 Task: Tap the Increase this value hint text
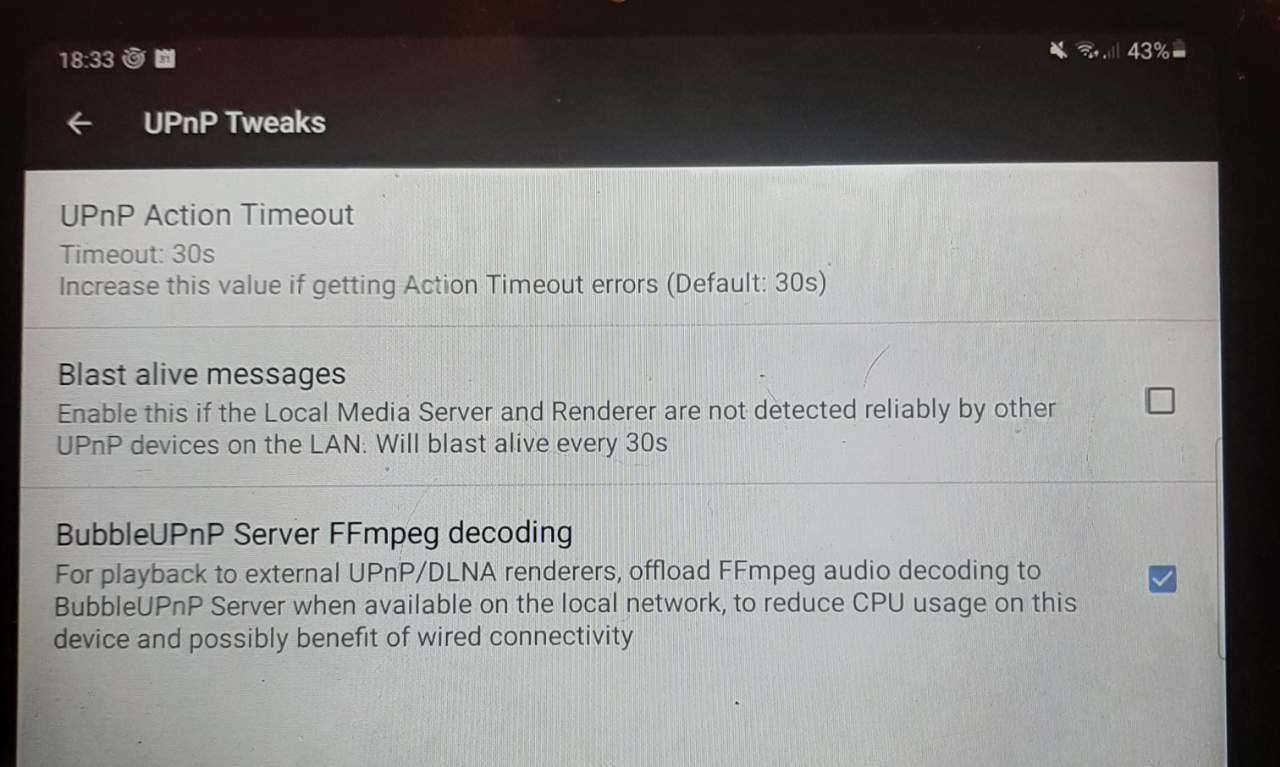(x=443, y=285)
